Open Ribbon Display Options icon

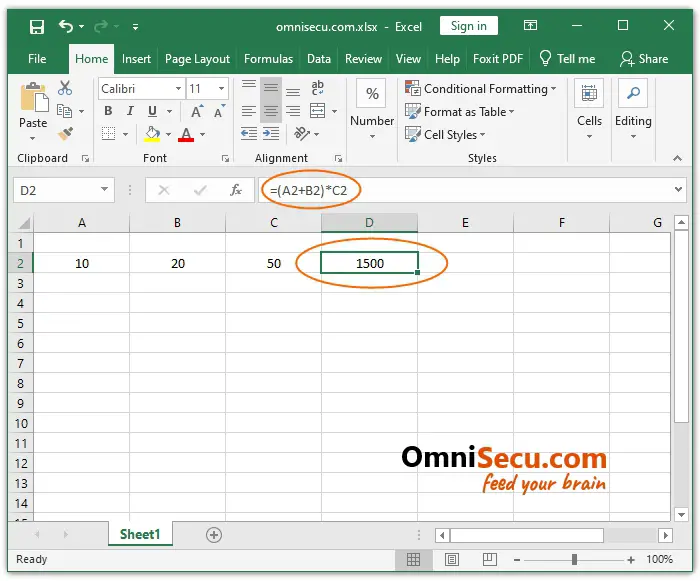click(530, 25)
